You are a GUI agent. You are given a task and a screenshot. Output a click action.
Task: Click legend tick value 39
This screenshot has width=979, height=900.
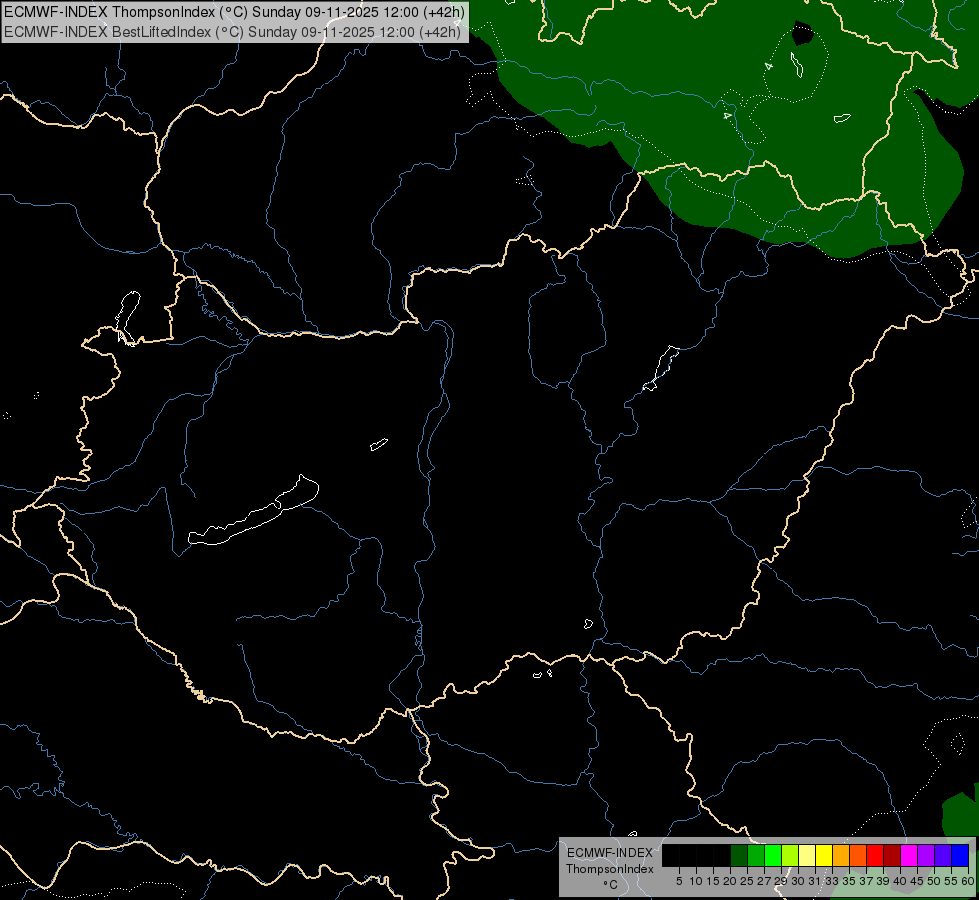point(883,881)
